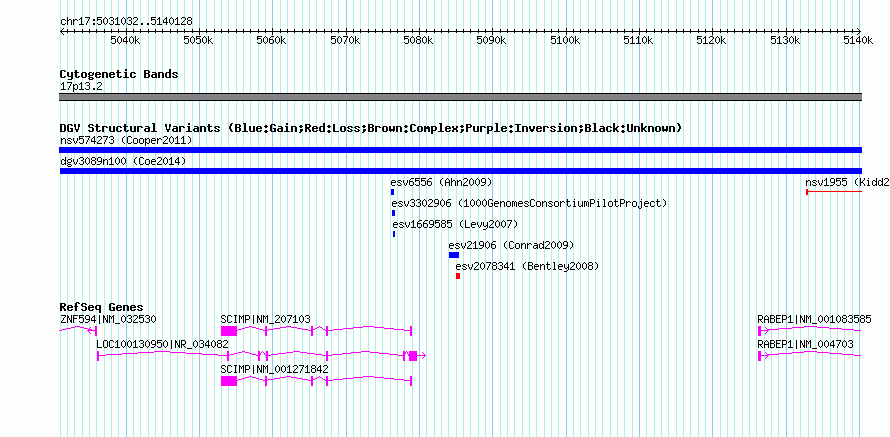Click the 5120k ruler tick label
Image resolution: width=890 pixels, height=437 pixels.
[712, 41]
